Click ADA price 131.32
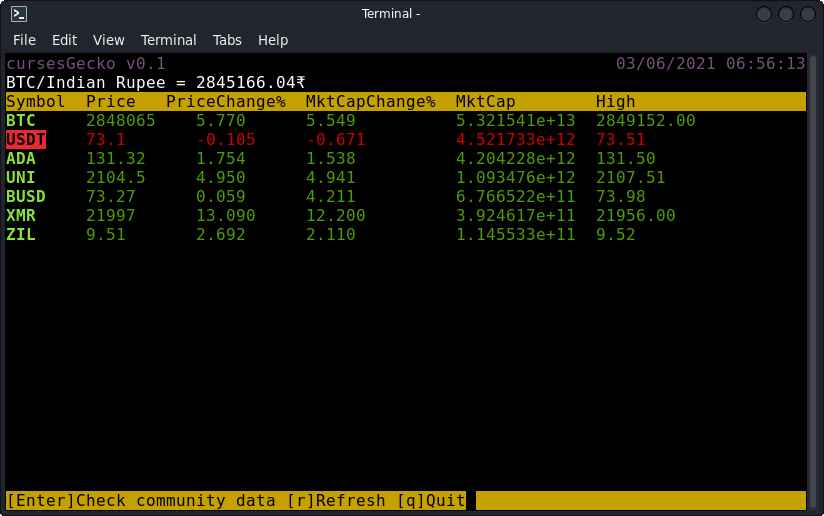The width and height of the screenshot is (824, 516). [116, 158]
